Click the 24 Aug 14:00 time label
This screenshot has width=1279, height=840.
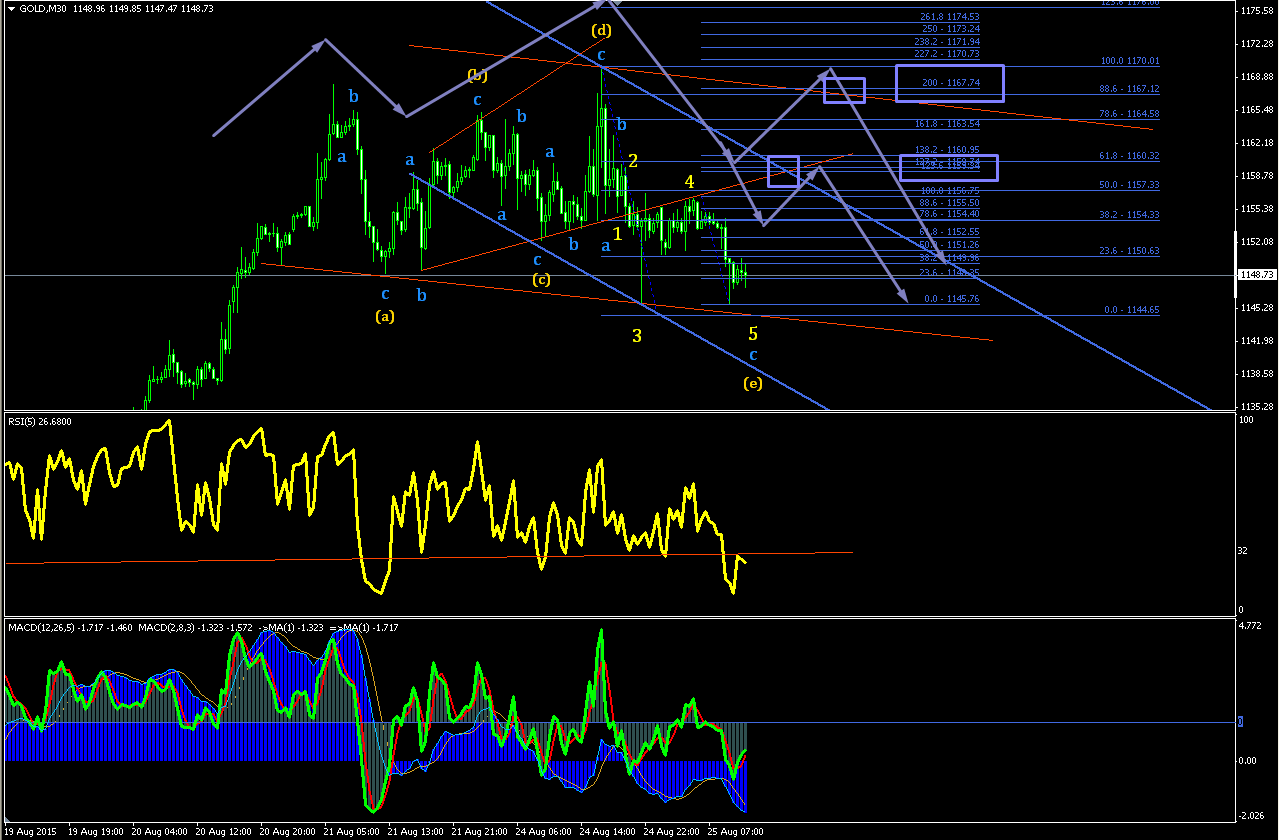pos(608,831)
